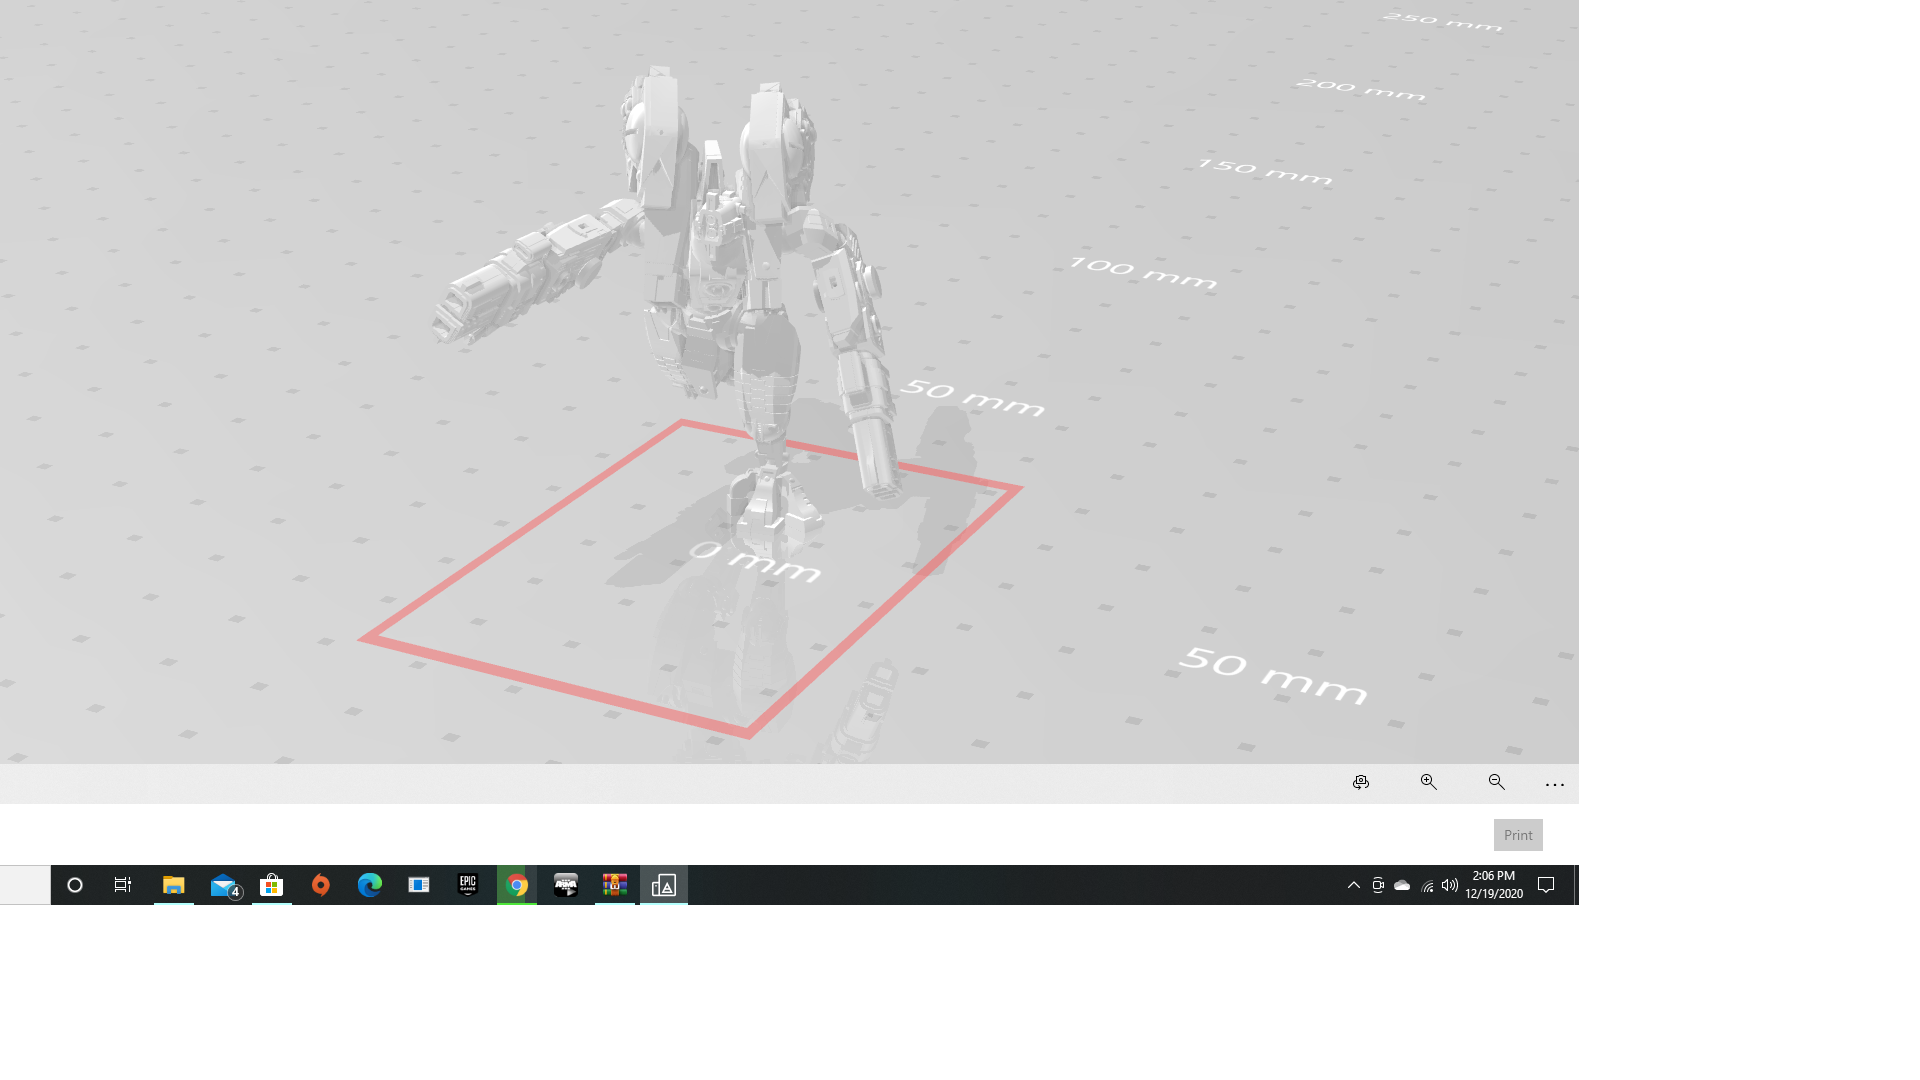1920x1080 pixels.
Task: Zoom out of the 3D model
Action: tap(1496, 782)
